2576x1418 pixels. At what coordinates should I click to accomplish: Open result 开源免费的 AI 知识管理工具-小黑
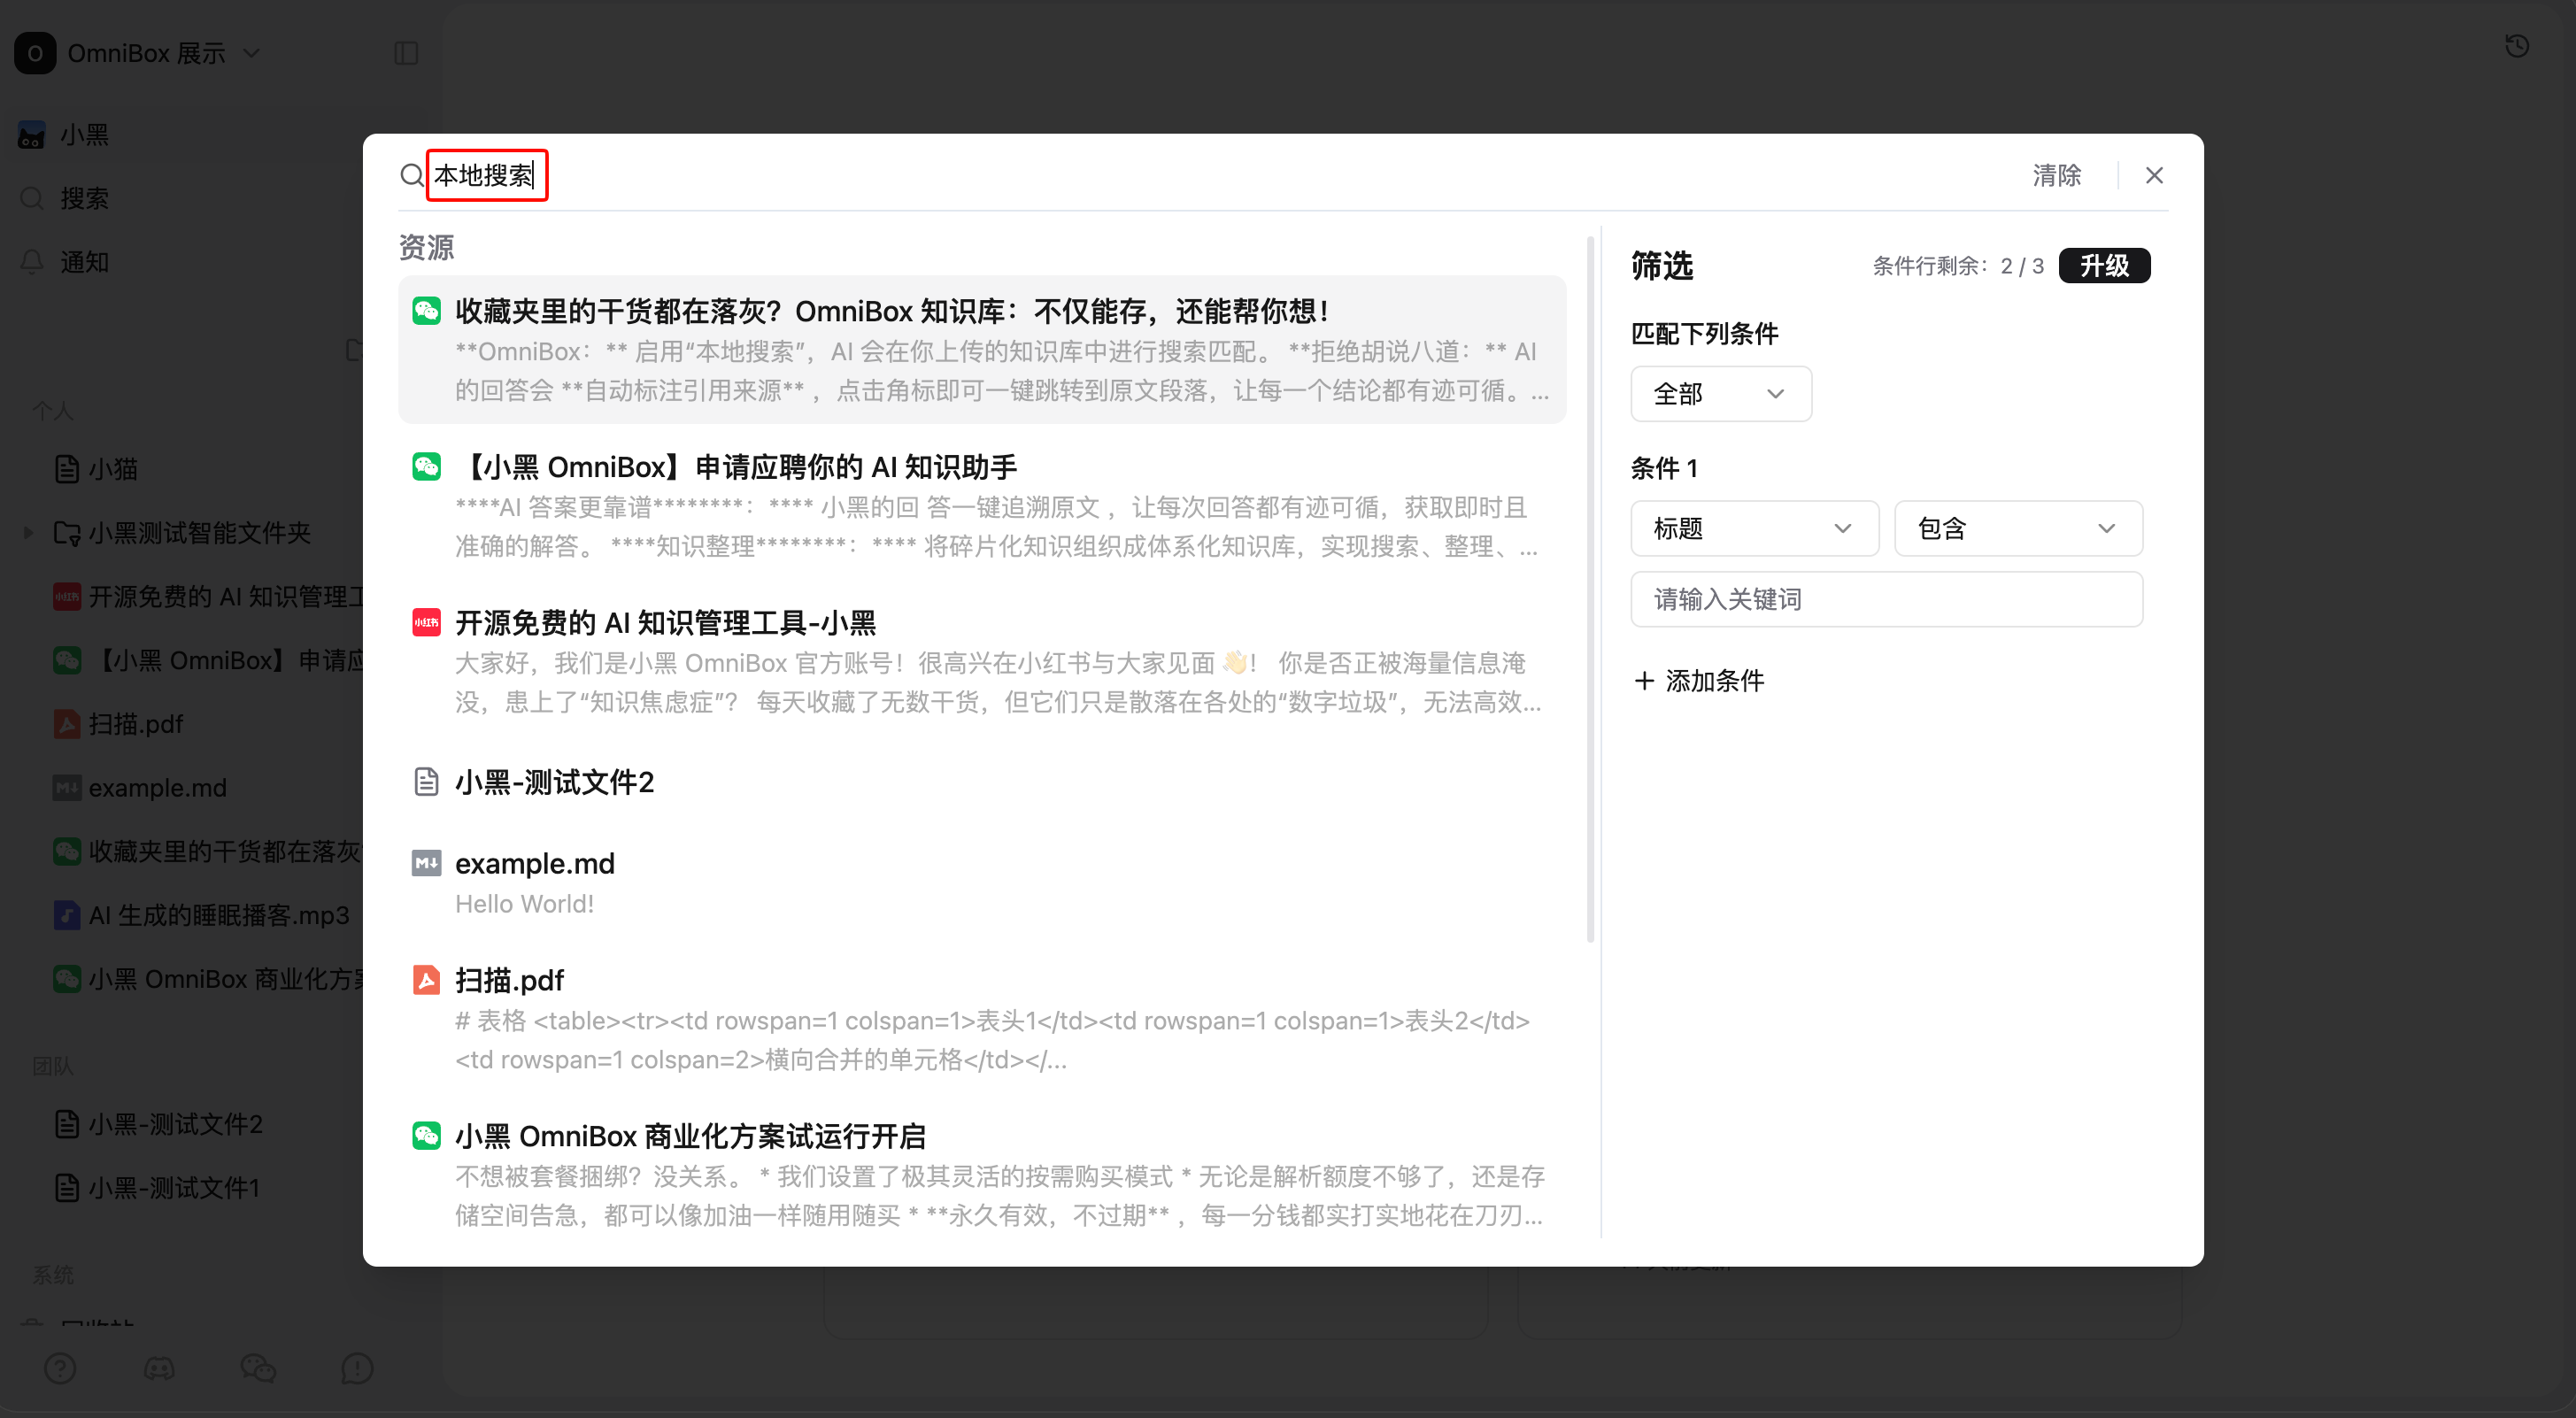point(982,661)
